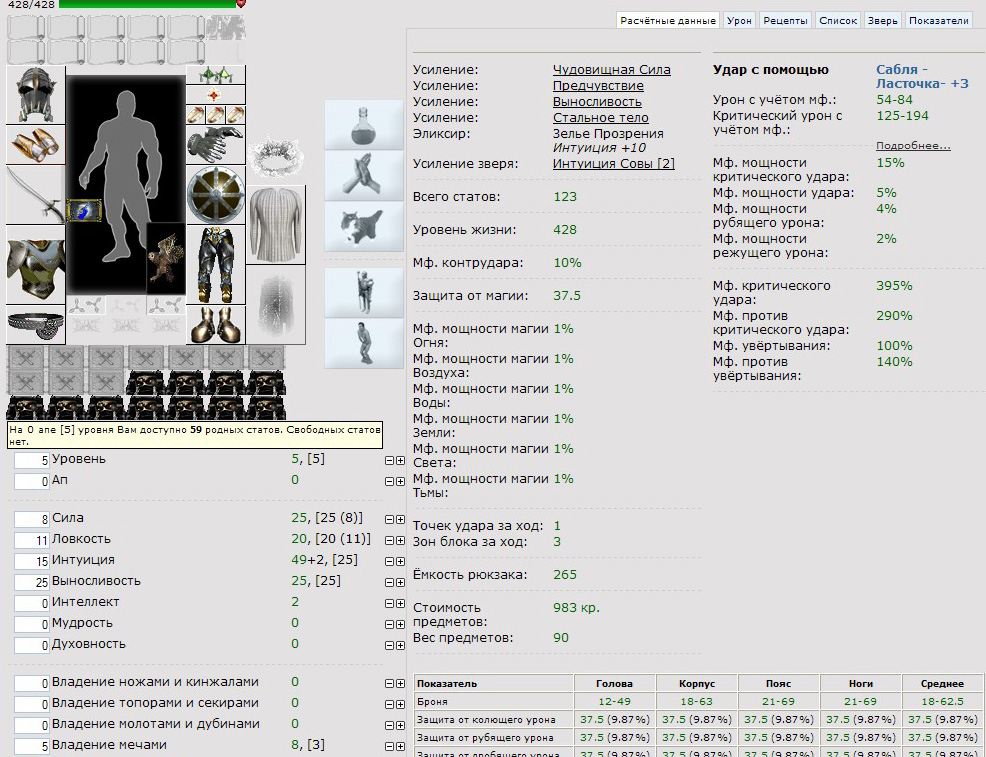This screenshot has width=986, height=757.
Task: Open the Рецепты tab
Action: tap(785, 20)
